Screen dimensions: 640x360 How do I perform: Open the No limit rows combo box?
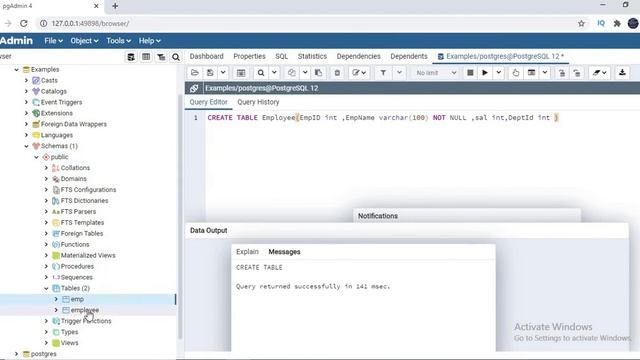436,73
